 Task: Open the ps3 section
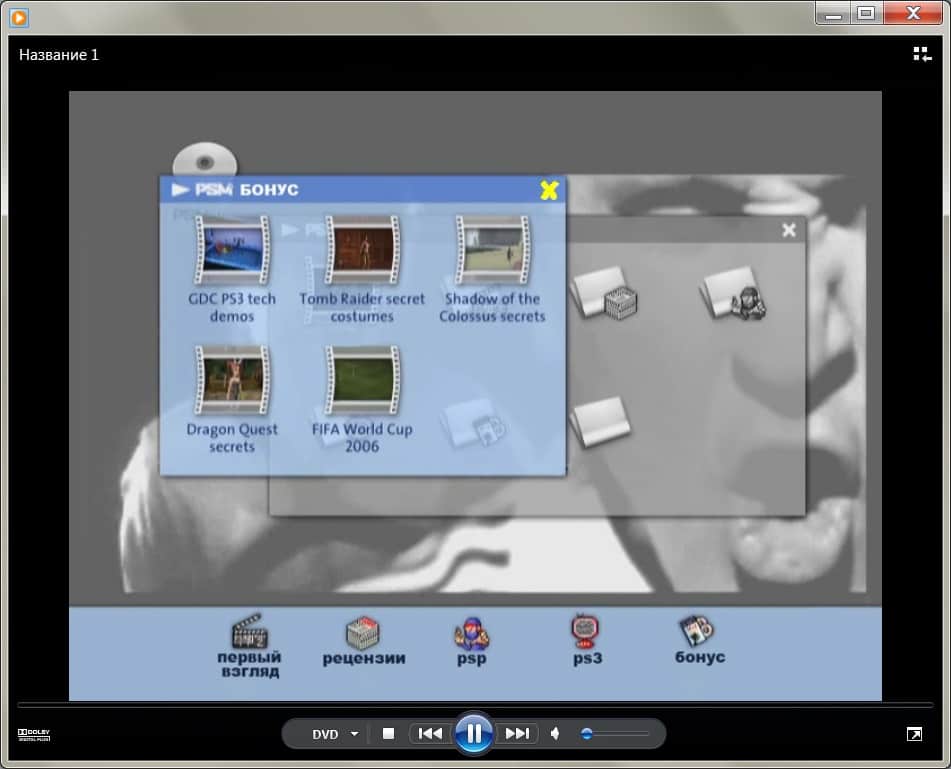click(586, 640)
